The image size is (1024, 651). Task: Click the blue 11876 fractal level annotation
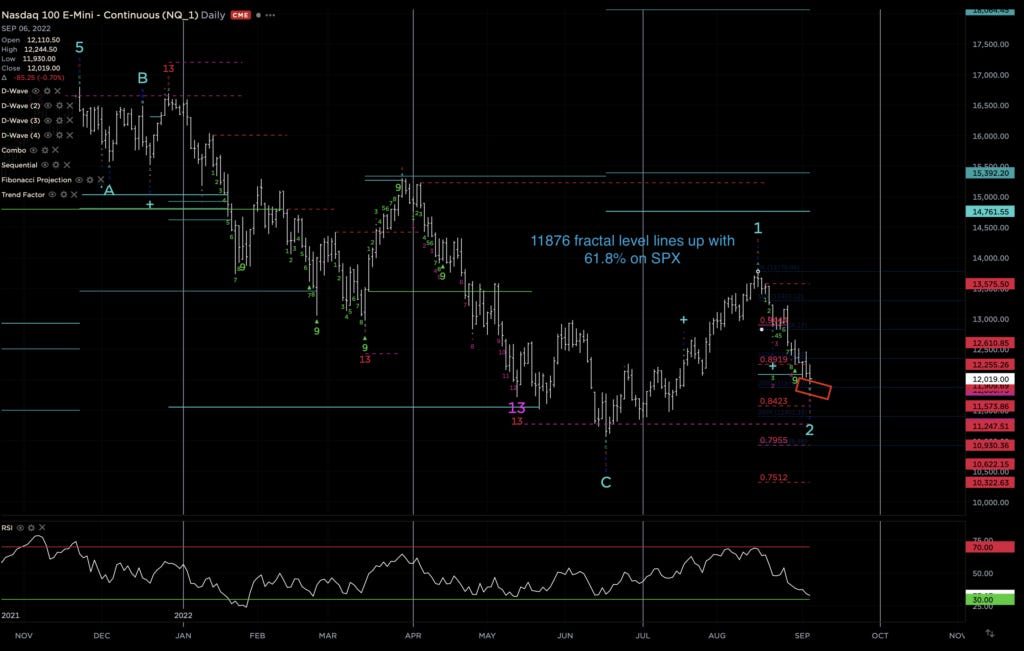tap(632, 249)
